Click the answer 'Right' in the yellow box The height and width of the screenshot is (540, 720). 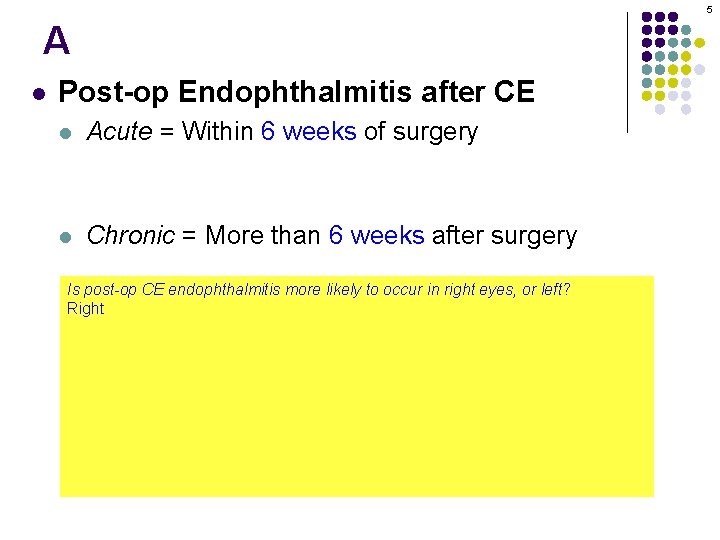85,308
